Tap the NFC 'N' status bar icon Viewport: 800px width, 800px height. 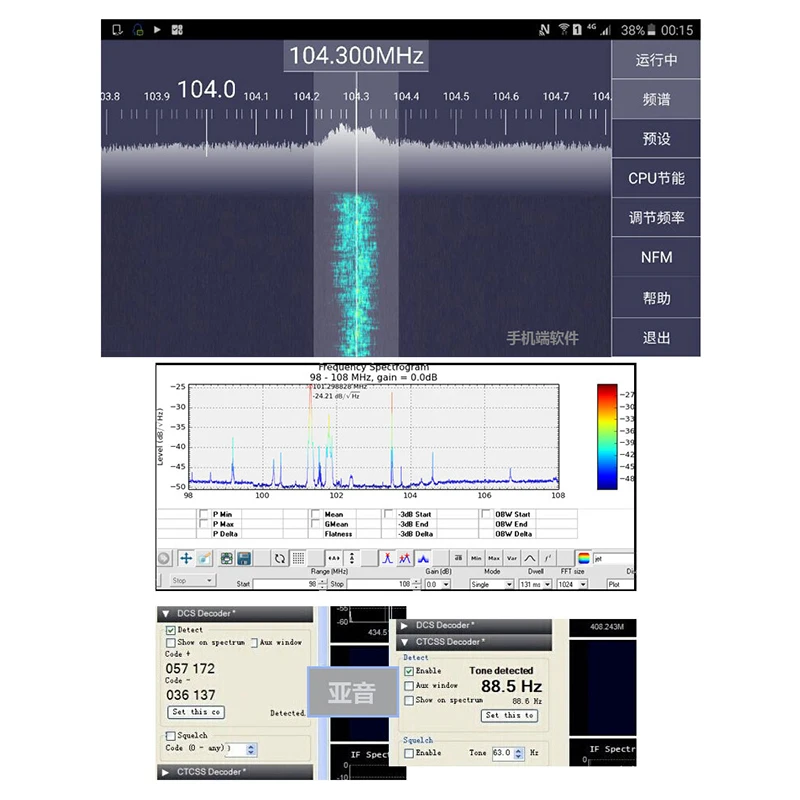coord(544,30)
